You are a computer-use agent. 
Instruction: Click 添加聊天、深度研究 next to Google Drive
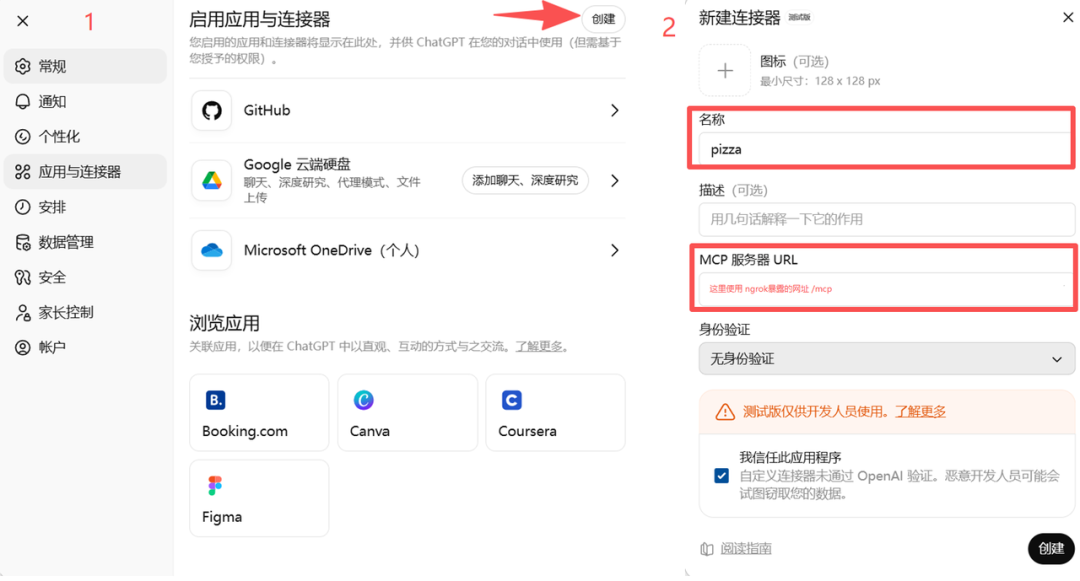(x=525, y=180)
